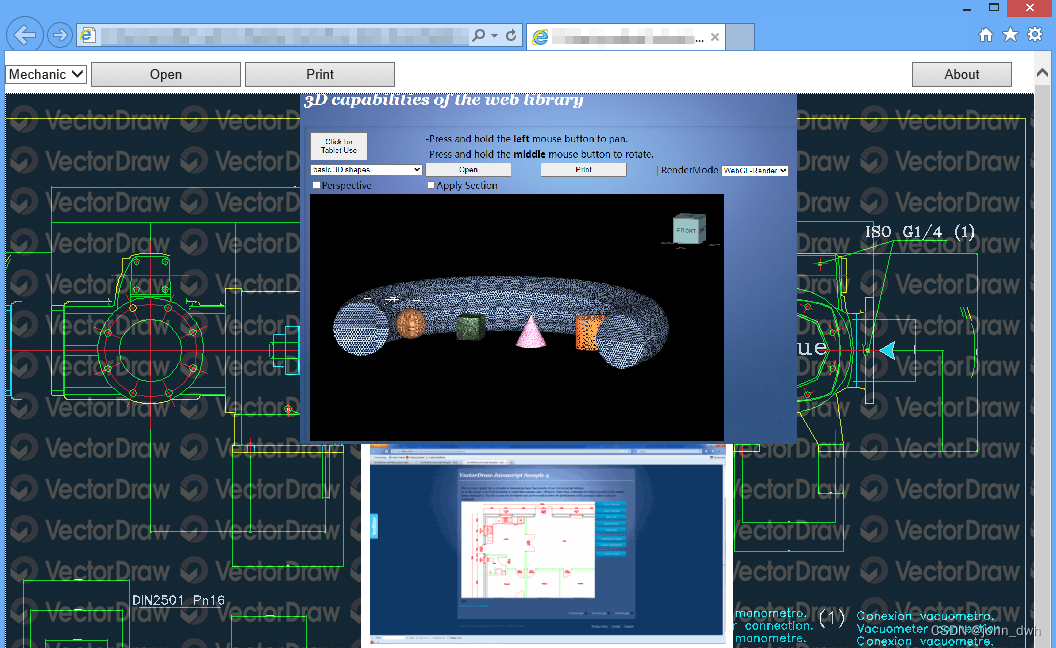
Task: Enable the Perspective checkbox
Action: [x=315, y=185]
